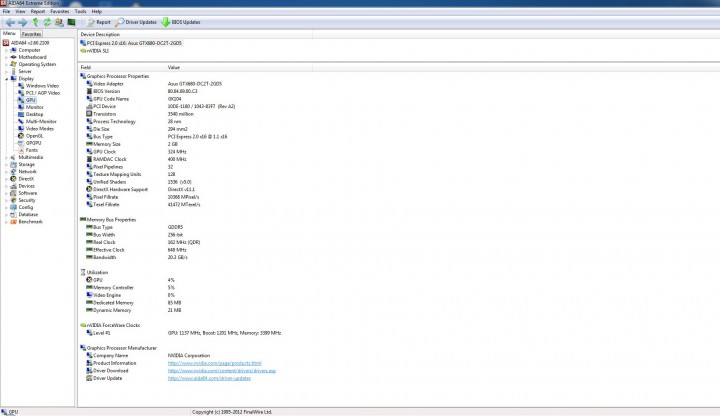Go back with the blue left arrow
The image size is (720, 416).
tap(10, 22)
